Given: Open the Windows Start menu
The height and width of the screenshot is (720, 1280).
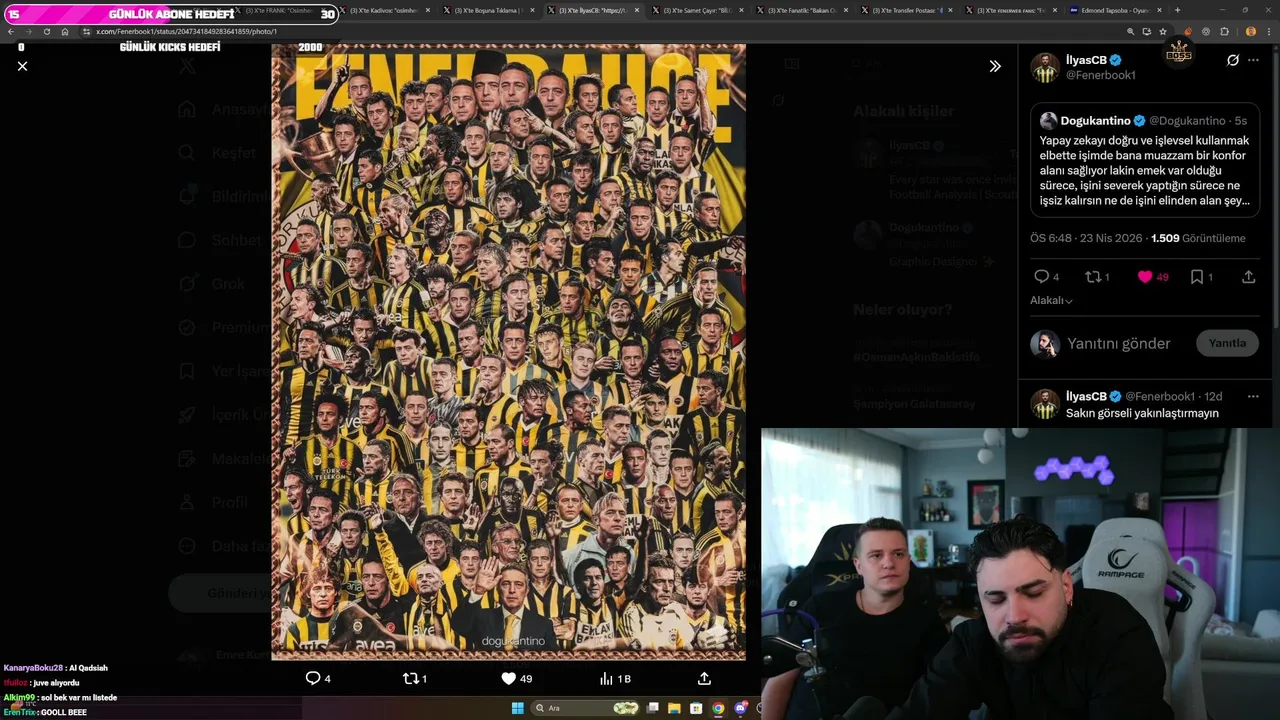Looking at the screenshot, I should [x=517, y=708].
